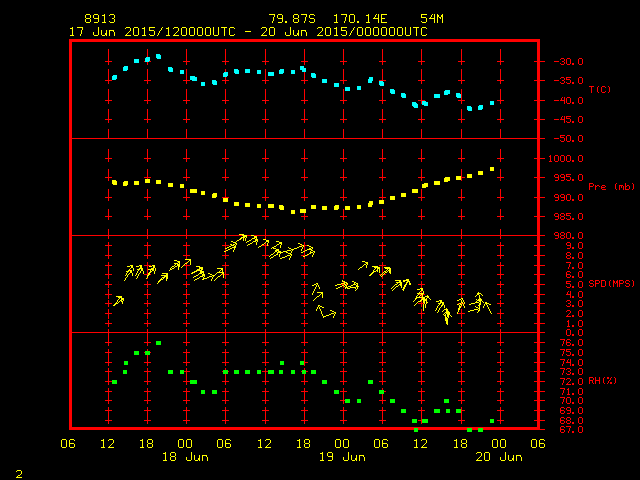Click the number 2 below the chart

tap(19, 474)
